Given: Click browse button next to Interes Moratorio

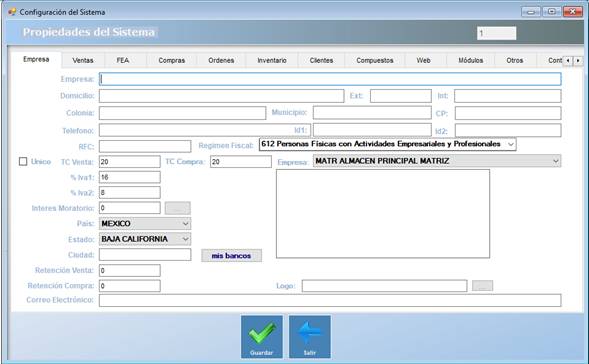Looking at the screenshot, I should 178,208.
